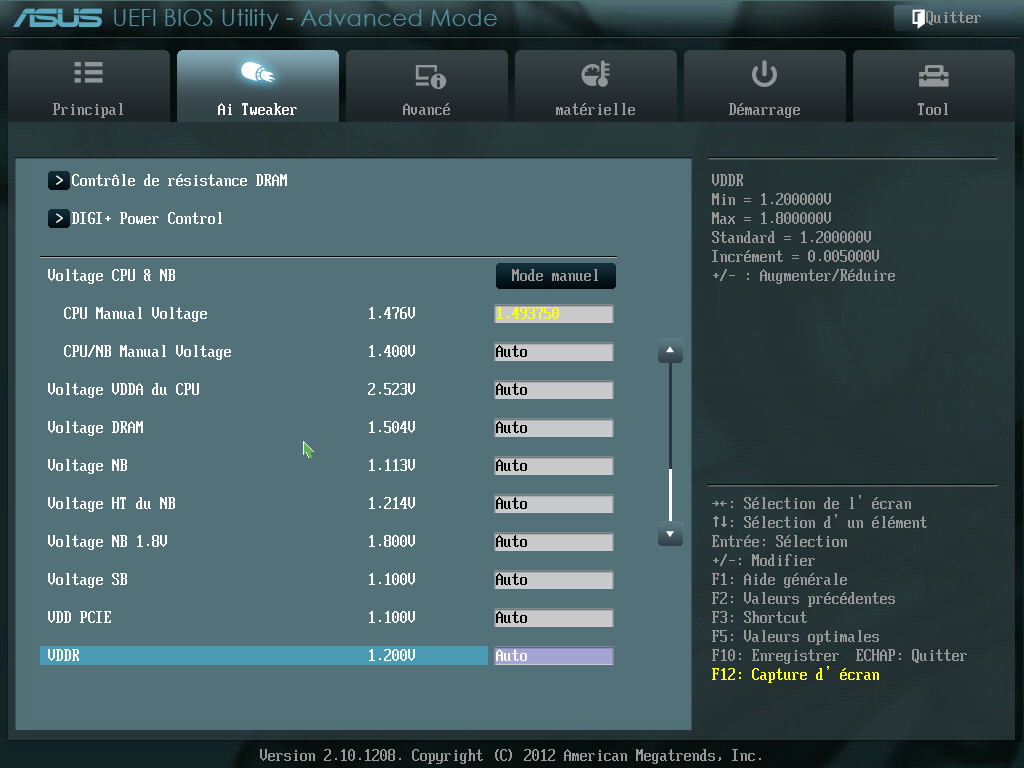Click the 1.113V NB voltage reading

(391, 465)
